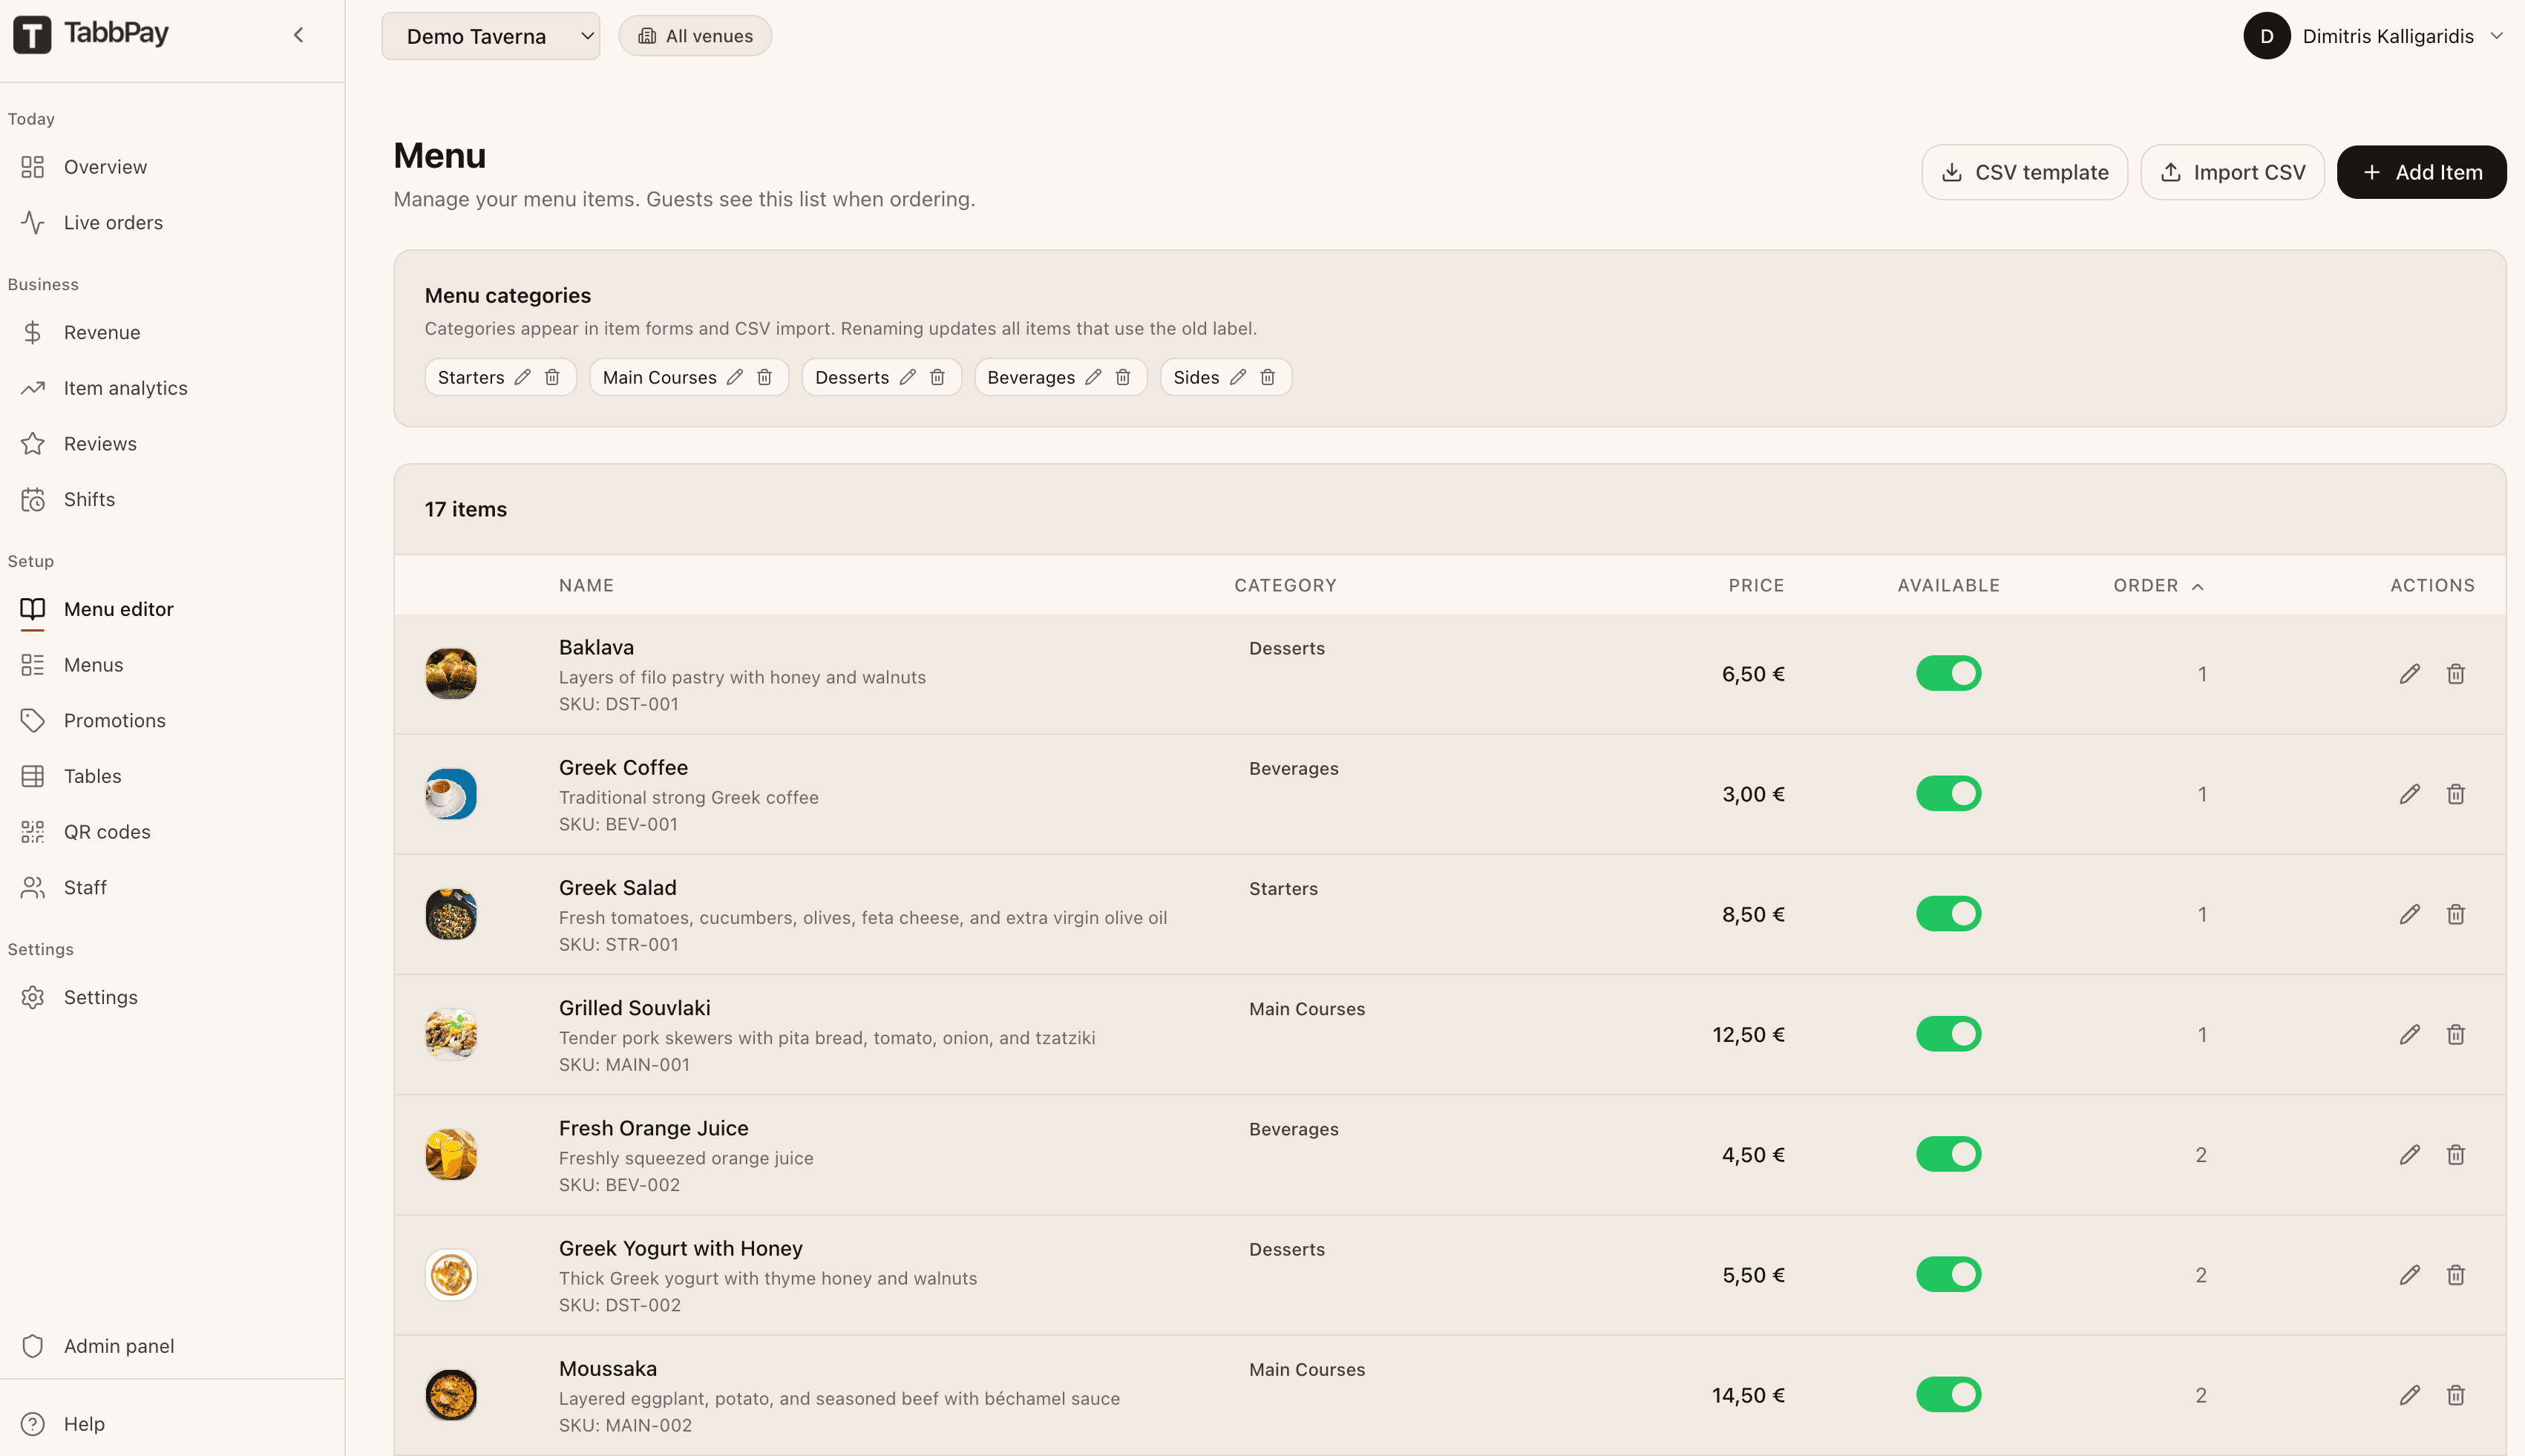Open the Demo Taverna venue dropdown

(490, 36)
